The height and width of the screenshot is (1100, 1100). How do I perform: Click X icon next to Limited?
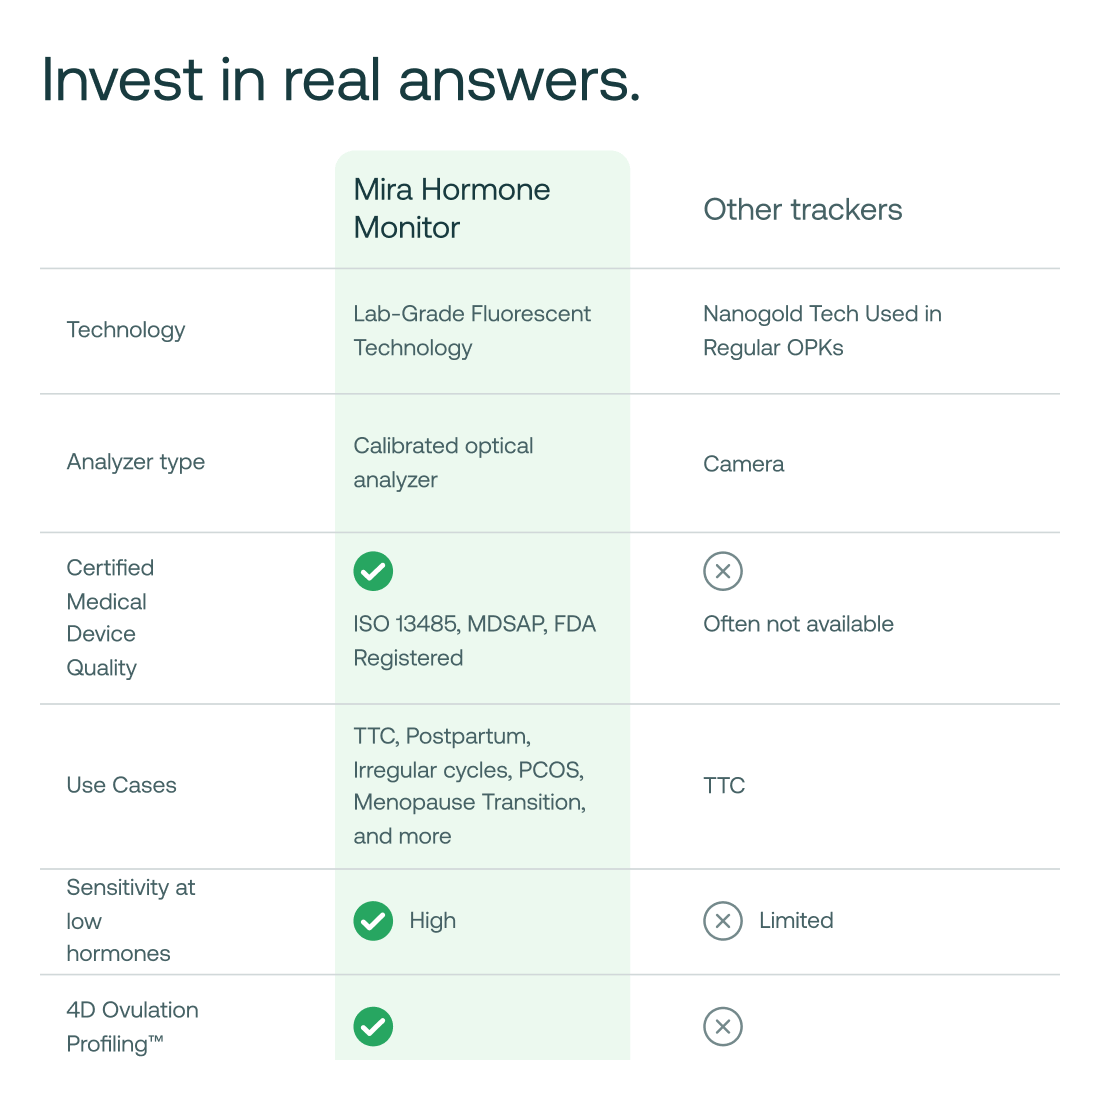click(x=723, y=921)
